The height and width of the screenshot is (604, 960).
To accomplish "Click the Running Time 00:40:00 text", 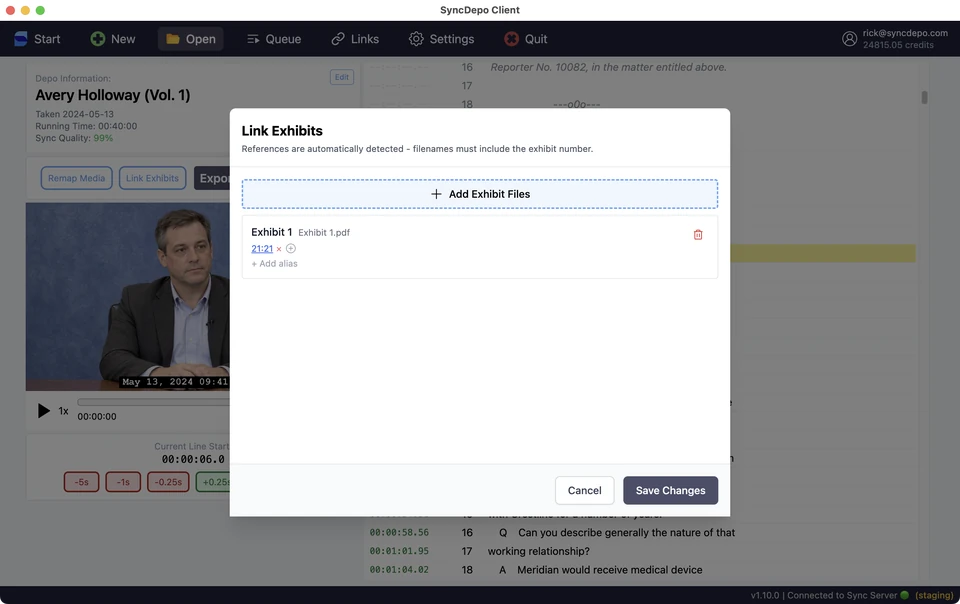I will [x=86, y=126].
